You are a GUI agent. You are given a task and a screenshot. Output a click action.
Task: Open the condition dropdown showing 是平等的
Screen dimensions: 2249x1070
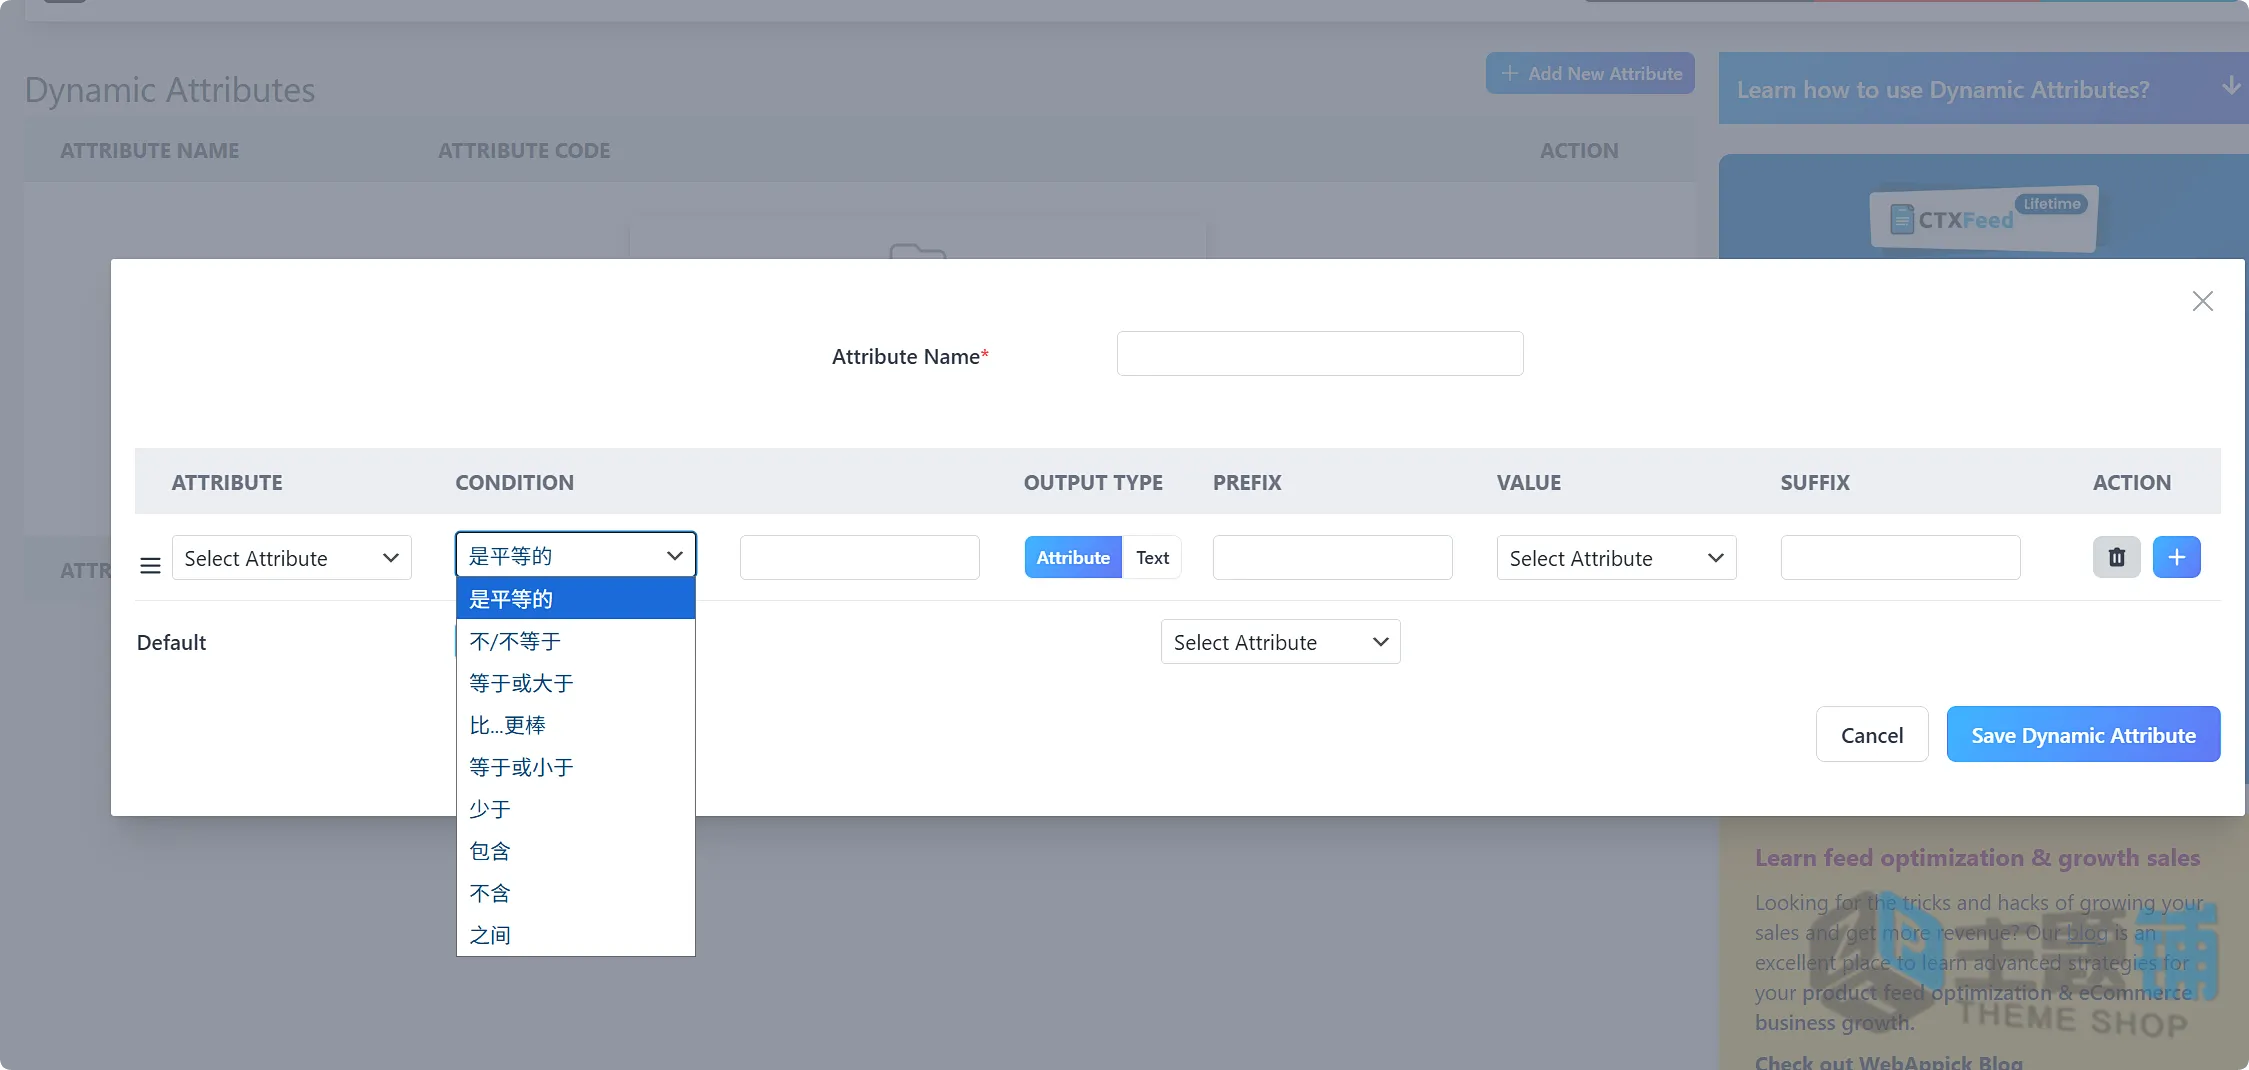click(x=575, y=555)
